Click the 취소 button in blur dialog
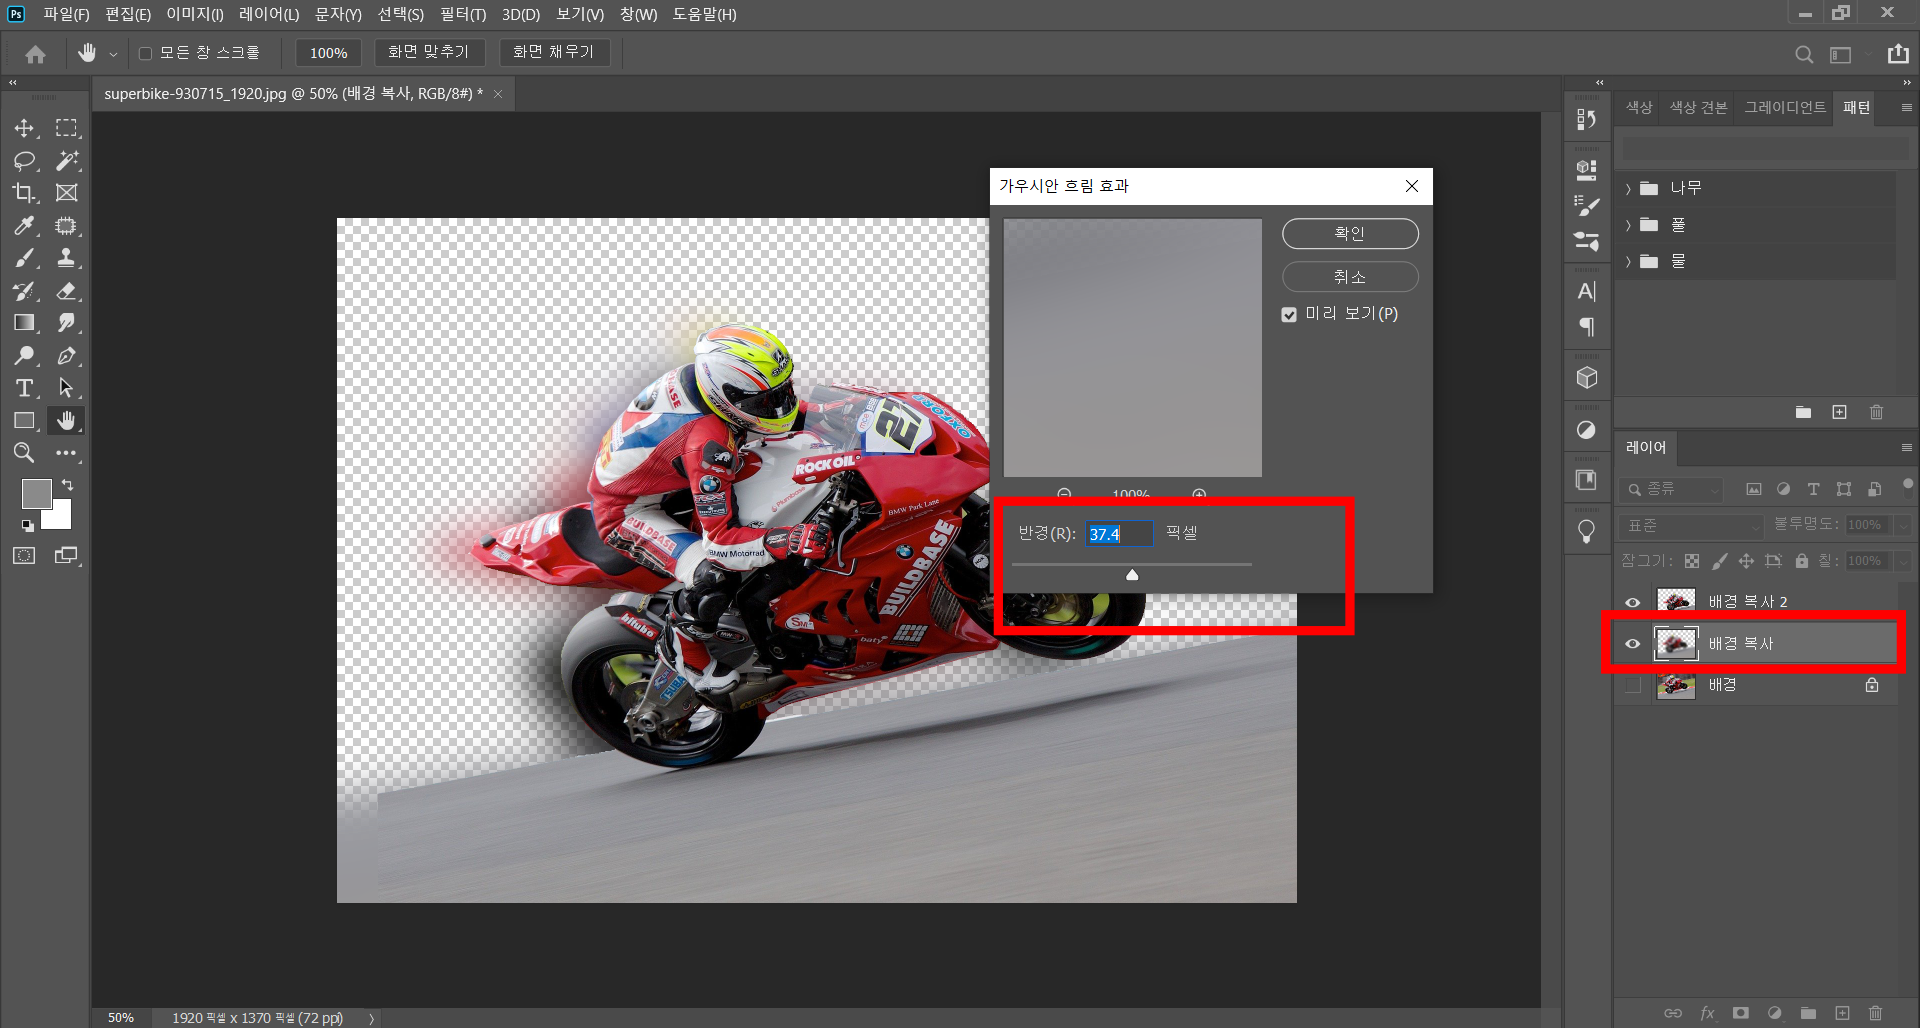The width and height of the screenshot is (1920, 1028). pos(1350,277)
